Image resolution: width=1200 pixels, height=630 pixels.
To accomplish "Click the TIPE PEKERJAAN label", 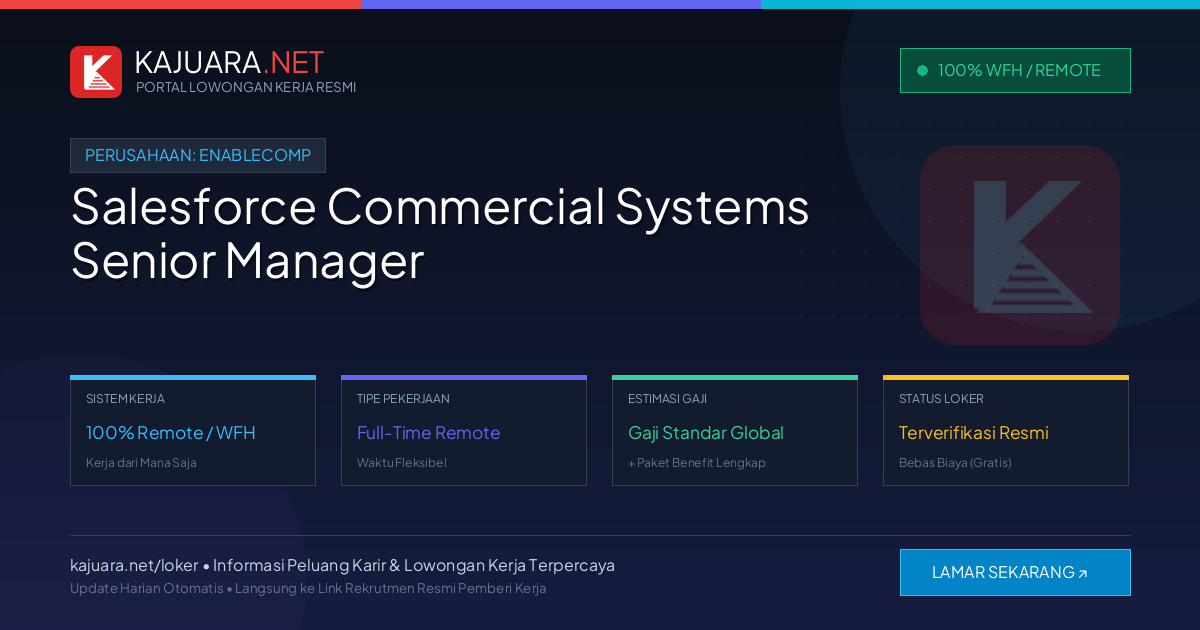I will click(x=403, y=399).
